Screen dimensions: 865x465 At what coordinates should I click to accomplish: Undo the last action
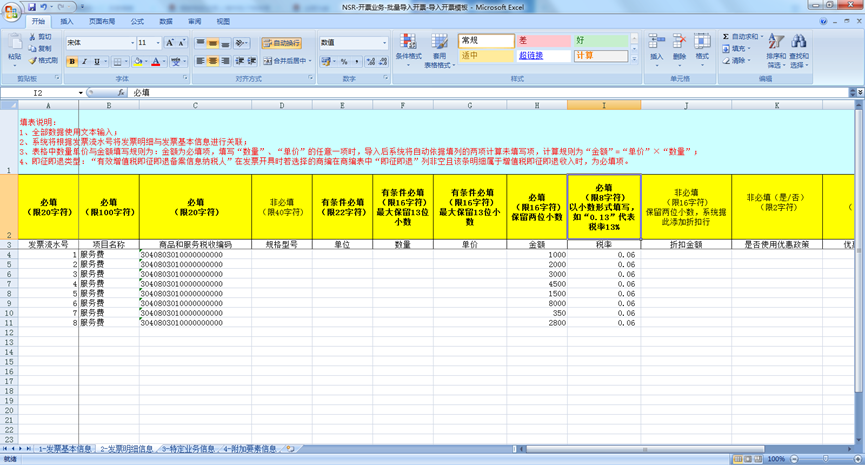click(44, 7)
